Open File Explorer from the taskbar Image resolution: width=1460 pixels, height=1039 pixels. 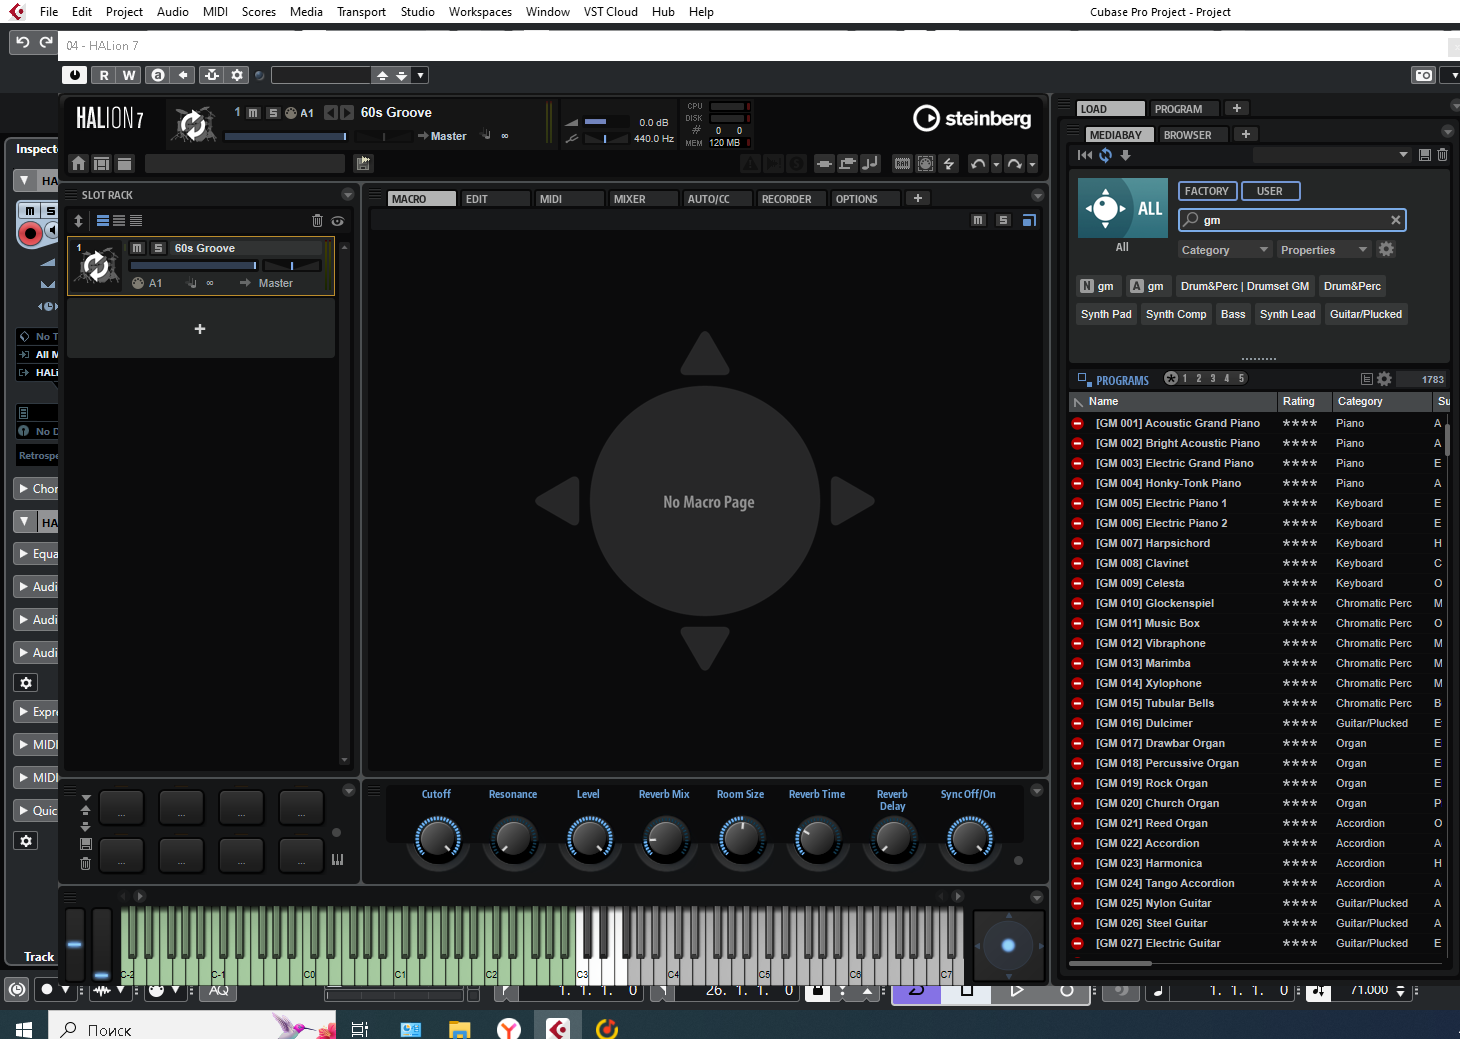[x=460, y=1028]
